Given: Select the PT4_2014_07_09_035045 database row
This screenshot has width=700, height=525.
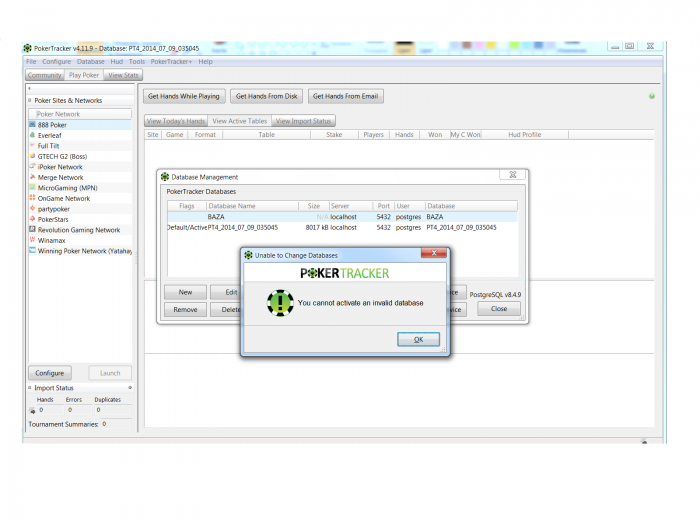Looking at the screenshot, I should click(x=342, y=227).
